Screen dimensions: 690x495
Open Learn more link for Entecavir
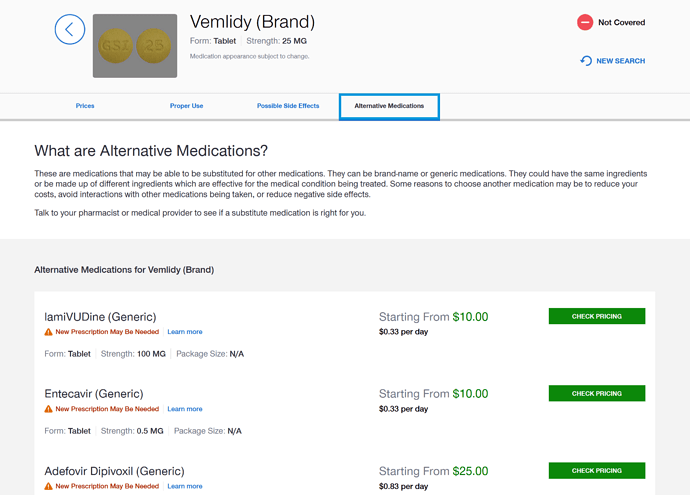click(185, 409)
